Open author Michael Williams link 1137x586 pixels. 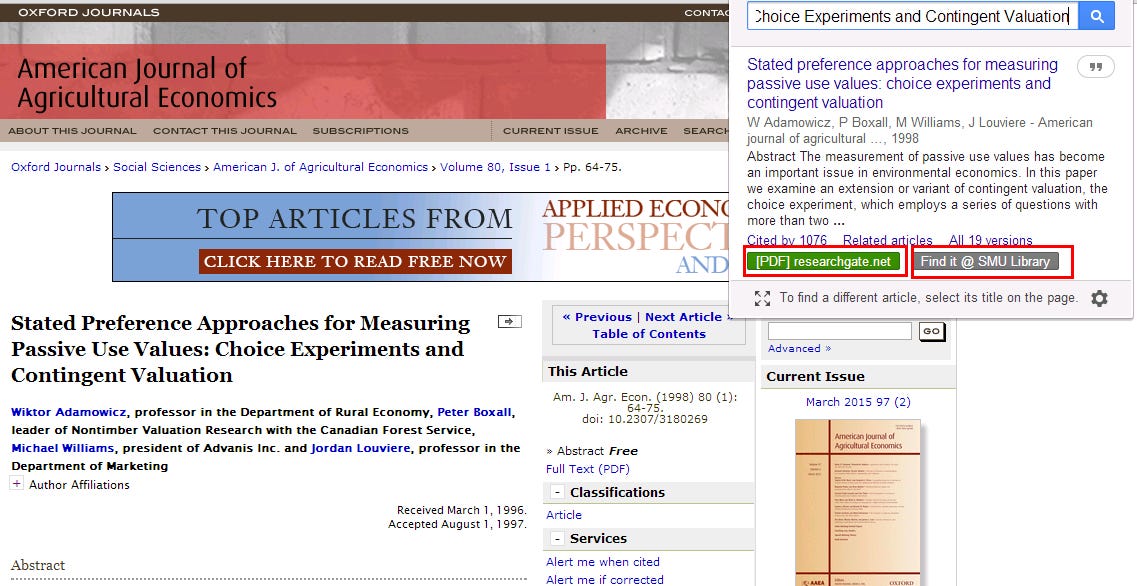click(62, 448)
